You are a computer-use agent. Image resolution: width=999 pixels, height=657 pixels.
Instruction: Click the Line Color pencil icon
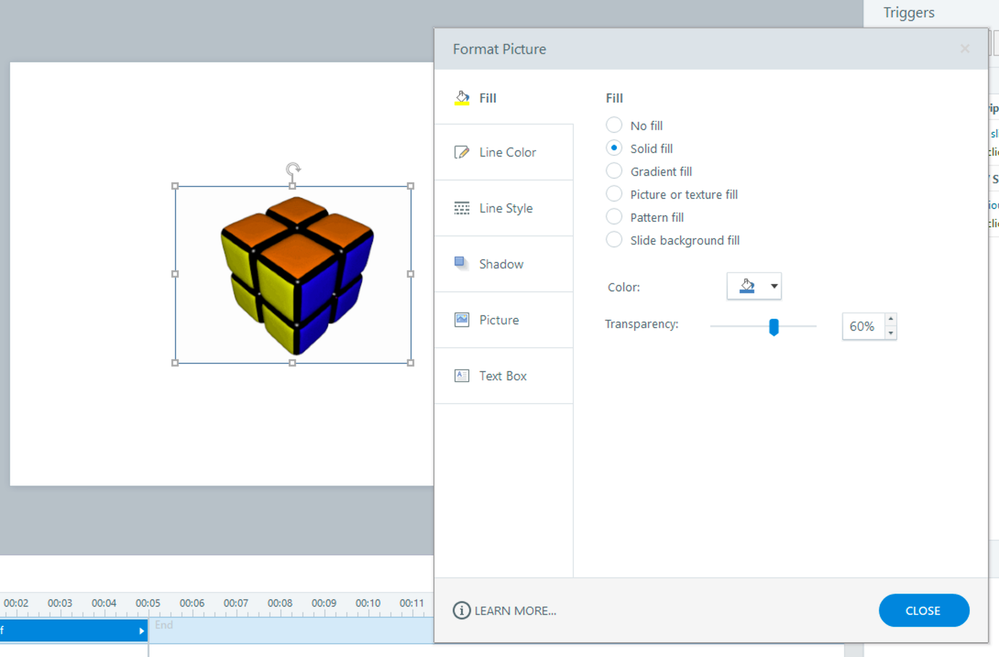(462, 152)
